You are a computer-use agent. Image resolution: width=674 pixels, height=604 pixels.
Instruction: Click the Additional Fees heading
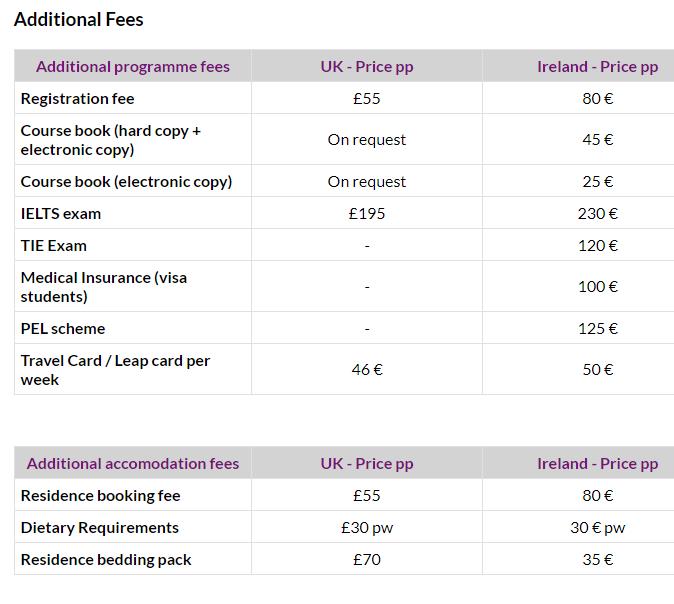[x=79, y=20]
